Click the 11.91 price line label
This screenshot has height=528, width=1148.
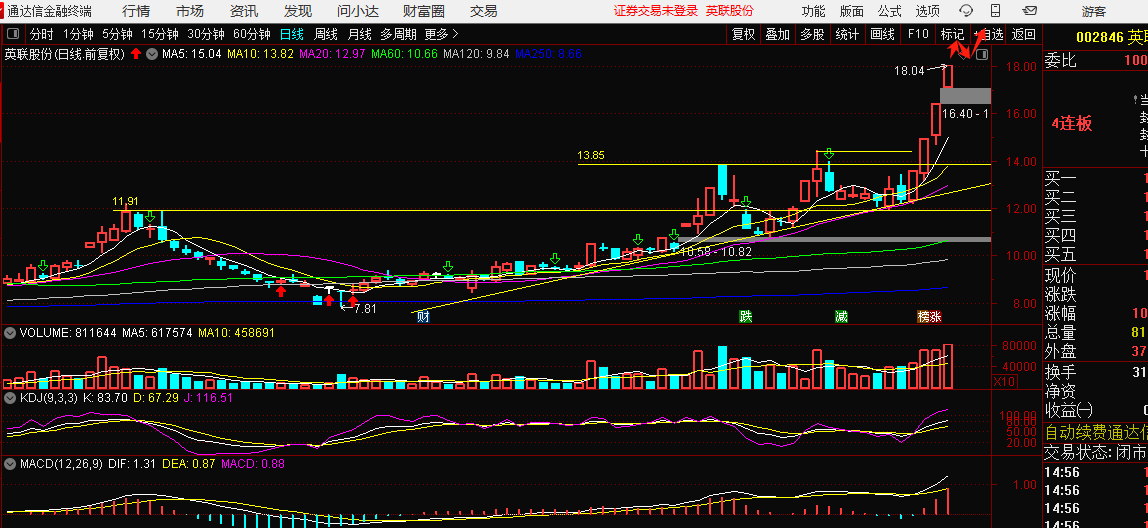[126, 201]
